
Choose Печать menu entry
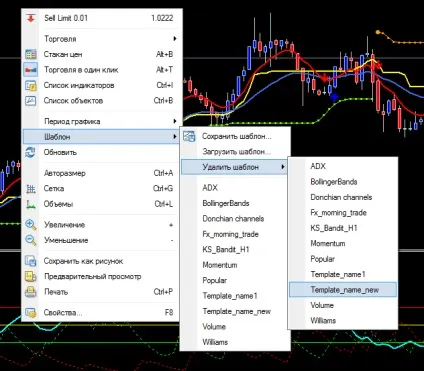[102, 292]
